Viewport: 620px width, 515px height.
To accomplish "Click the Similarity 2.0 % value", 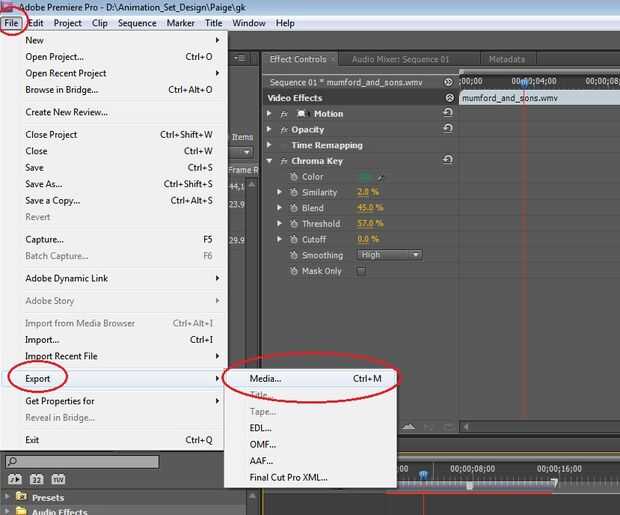I will point(368,192).
